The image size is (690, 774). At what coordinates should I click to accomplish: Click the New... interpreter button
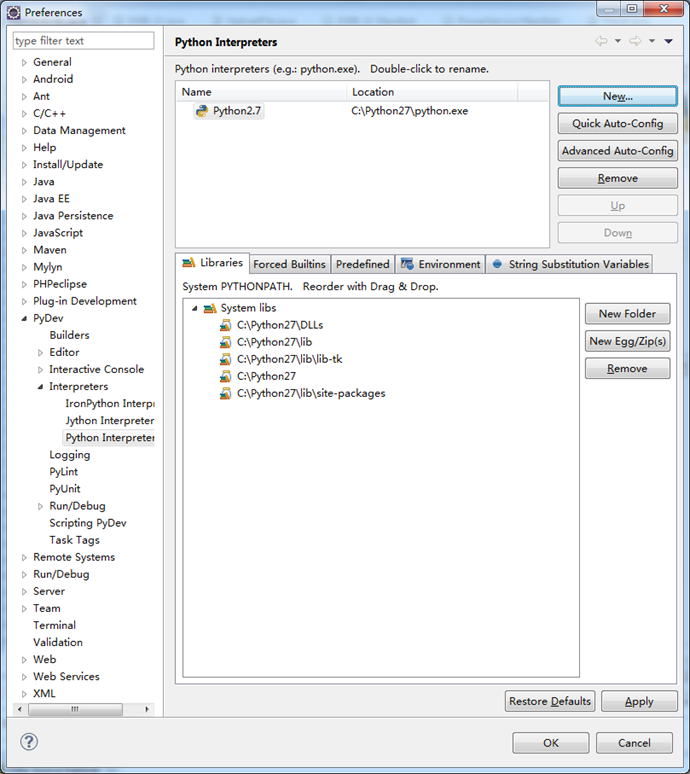(x=617, y=96)
